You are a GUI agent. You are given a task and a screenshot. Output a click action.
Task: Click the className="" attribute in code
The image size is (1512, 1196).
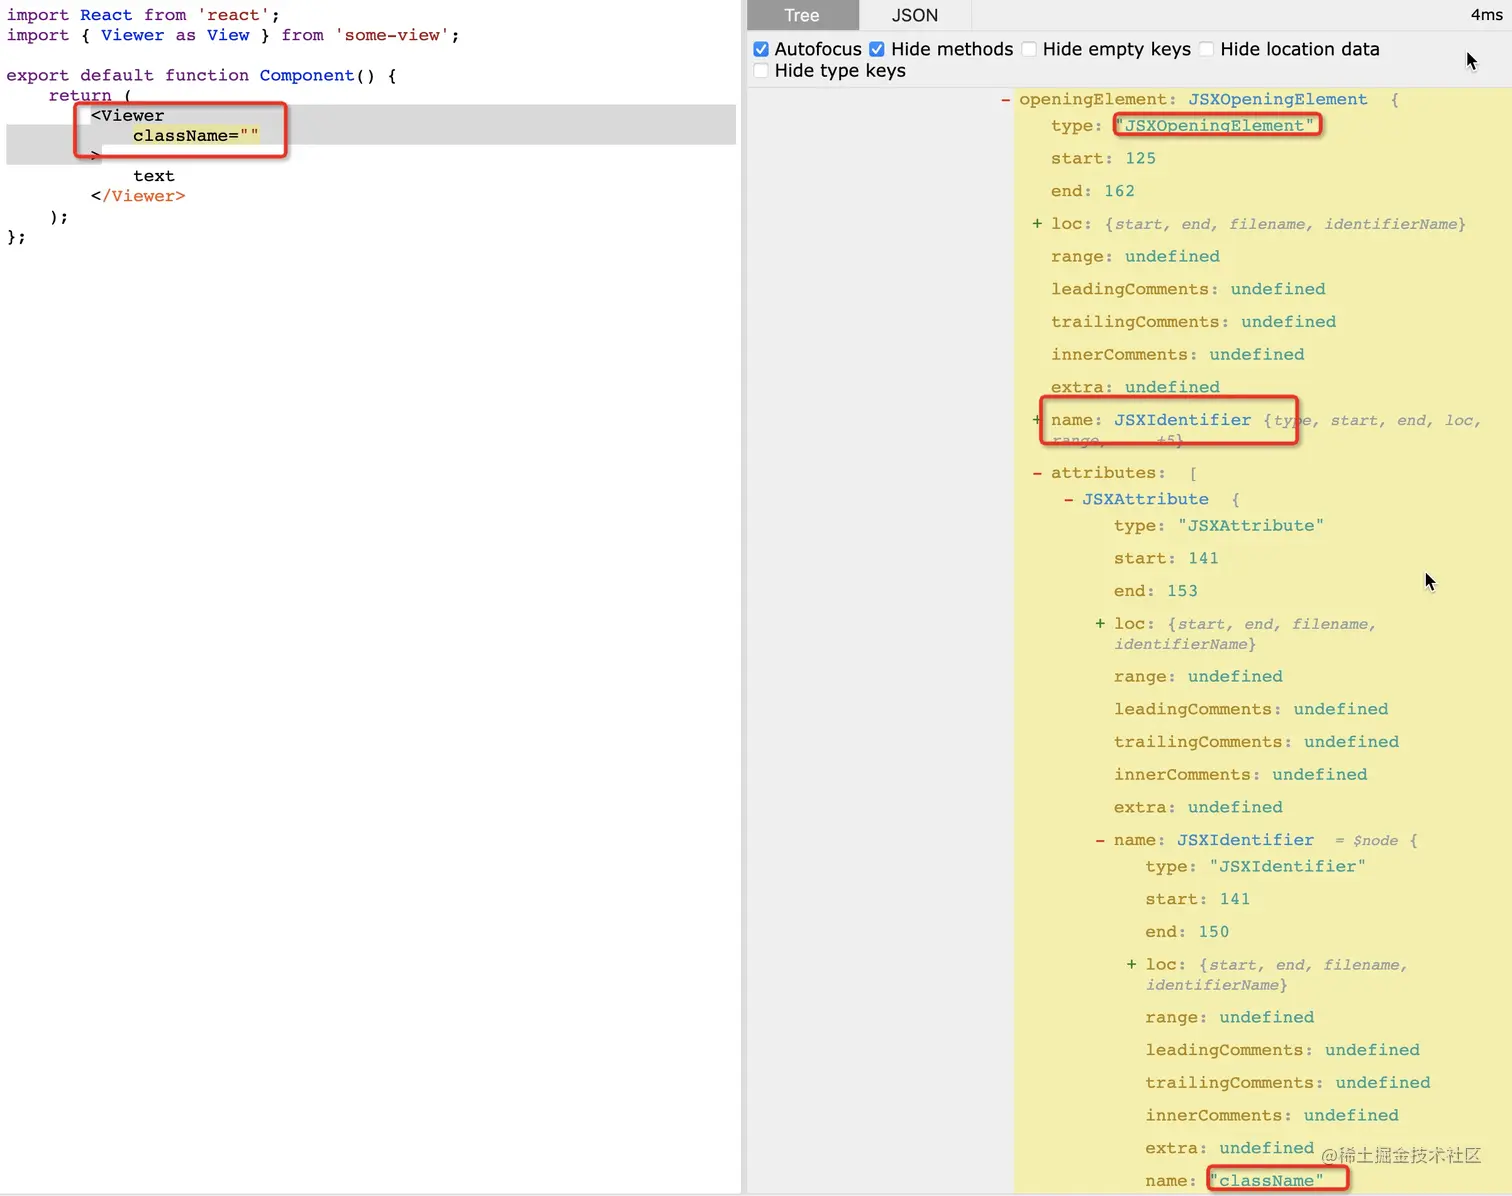pos(196,136)
